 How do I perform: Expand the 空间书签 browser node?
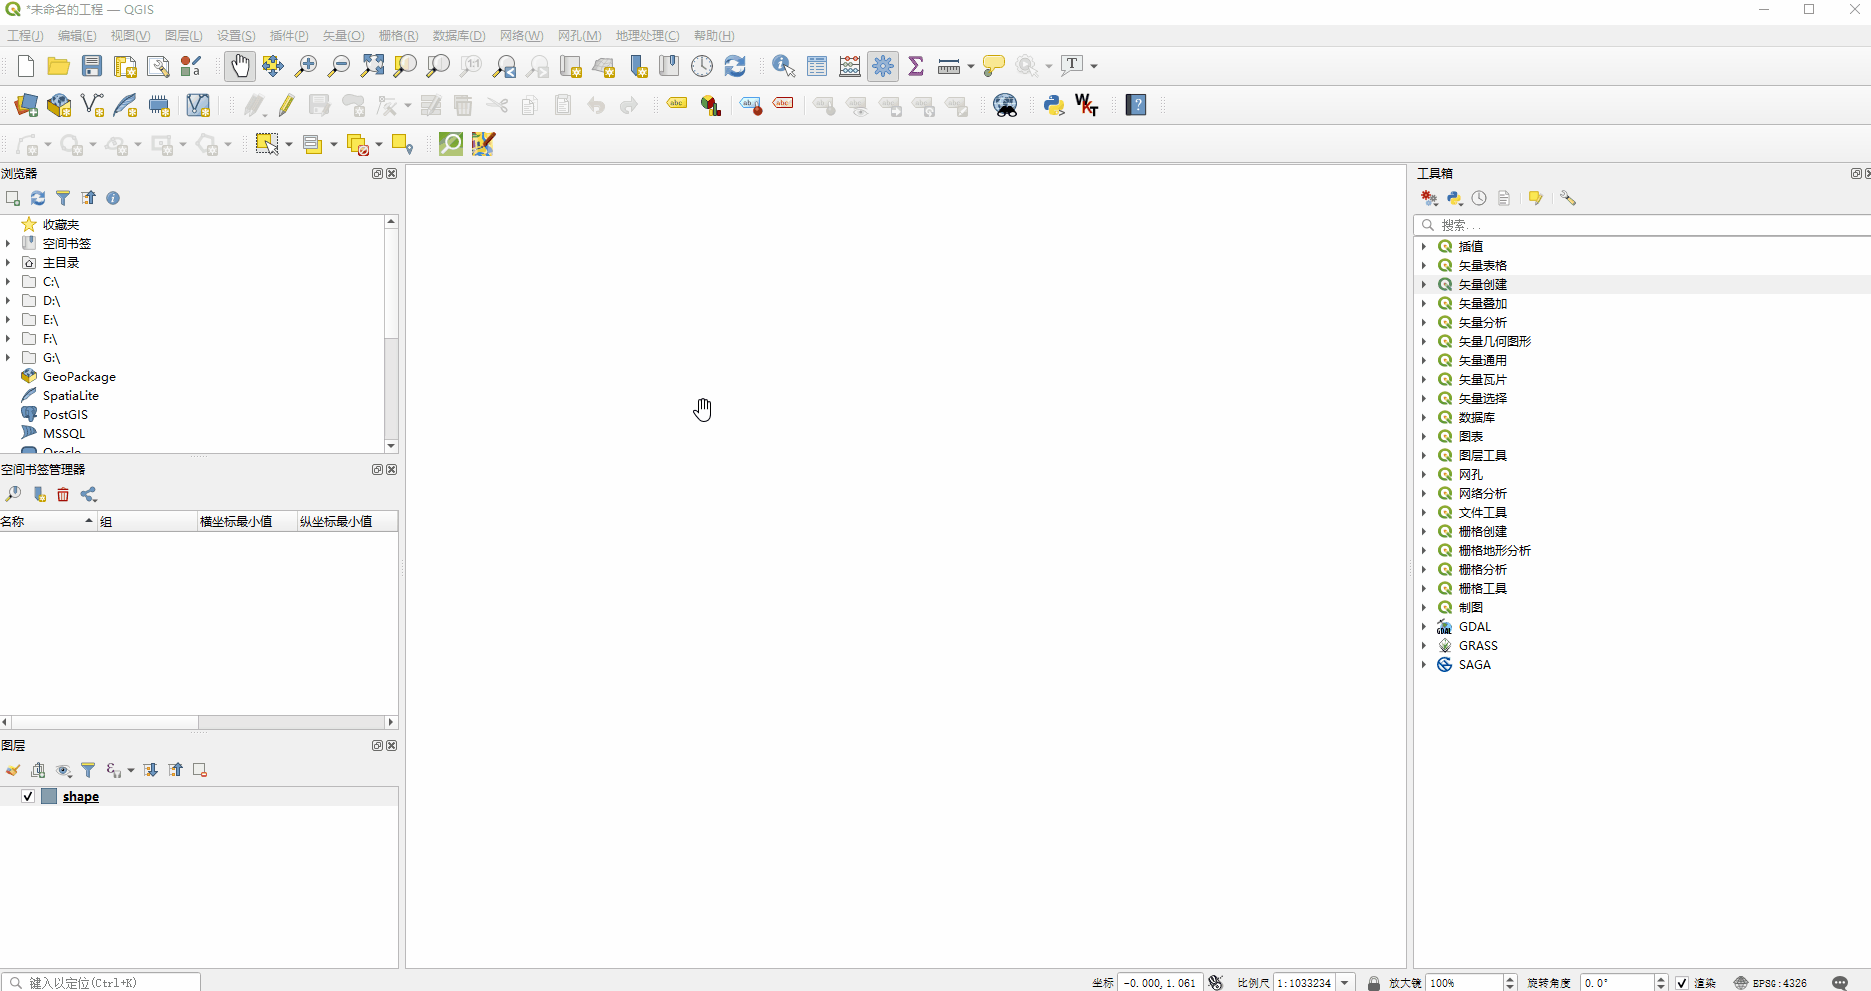8,244
